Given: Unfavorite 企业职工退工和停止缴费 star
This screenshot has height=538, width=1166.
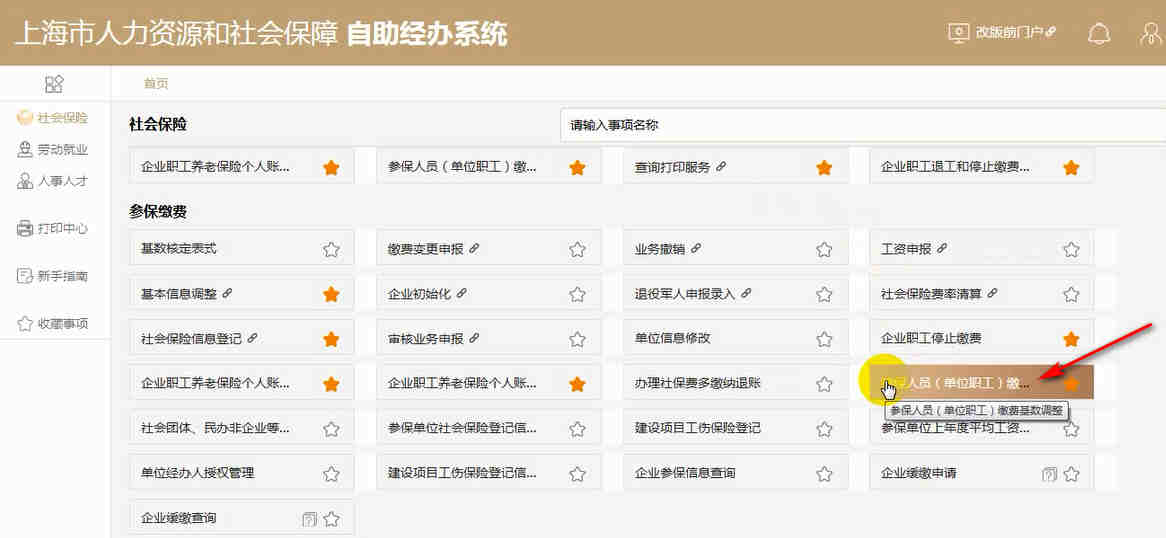Looking at the screenshot, I should click(1071, 168).
